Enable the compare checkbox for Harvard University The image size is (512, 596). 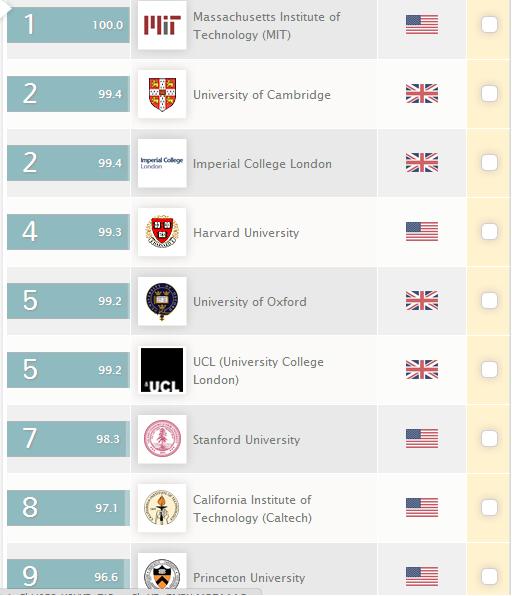[489, 231]
